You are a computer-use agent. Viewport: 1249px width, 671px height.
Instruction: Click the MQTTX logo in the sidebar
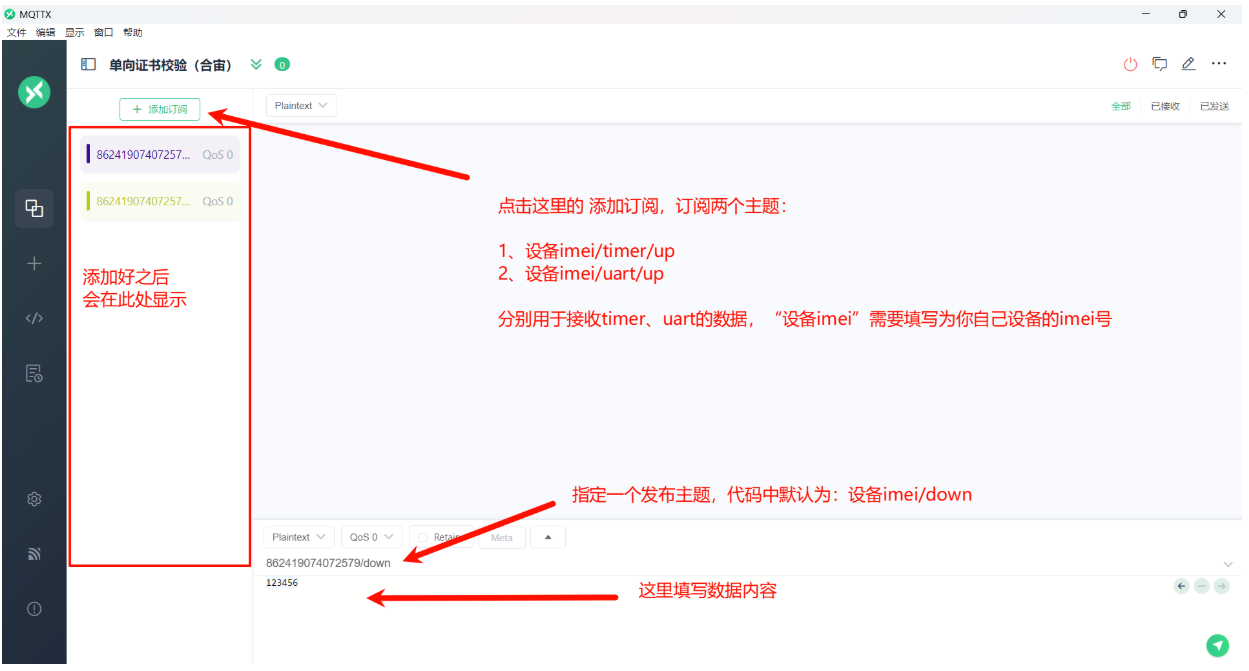click(34, 92)
